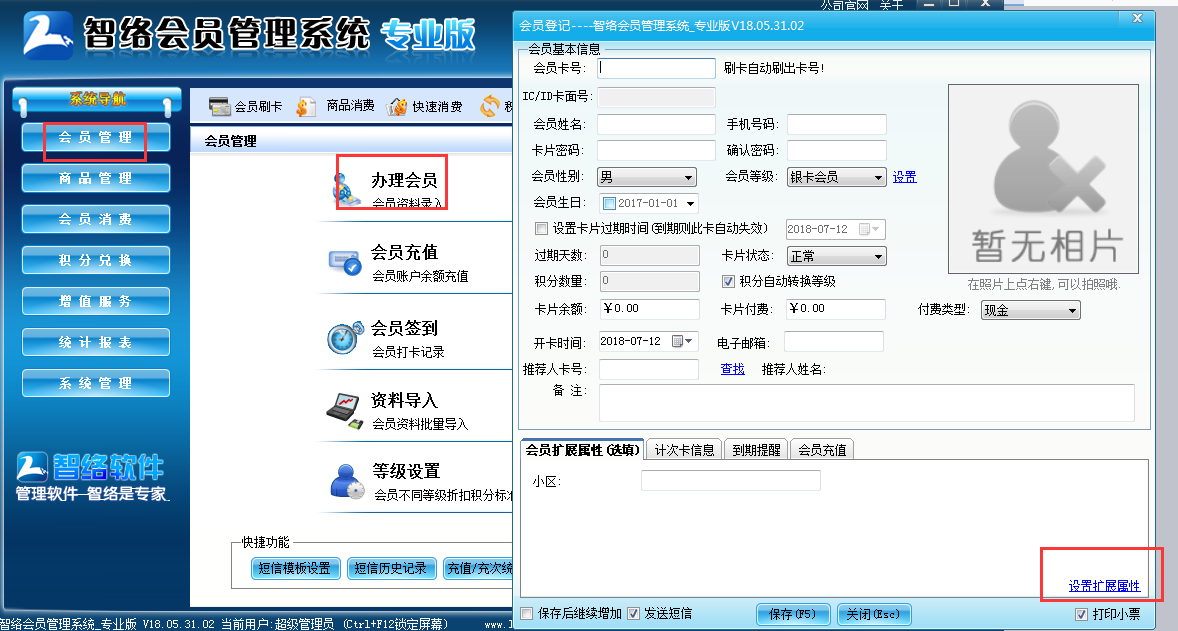
Task: Open the 会员生日 date dropdown arrow
Action: pos(690,204)
